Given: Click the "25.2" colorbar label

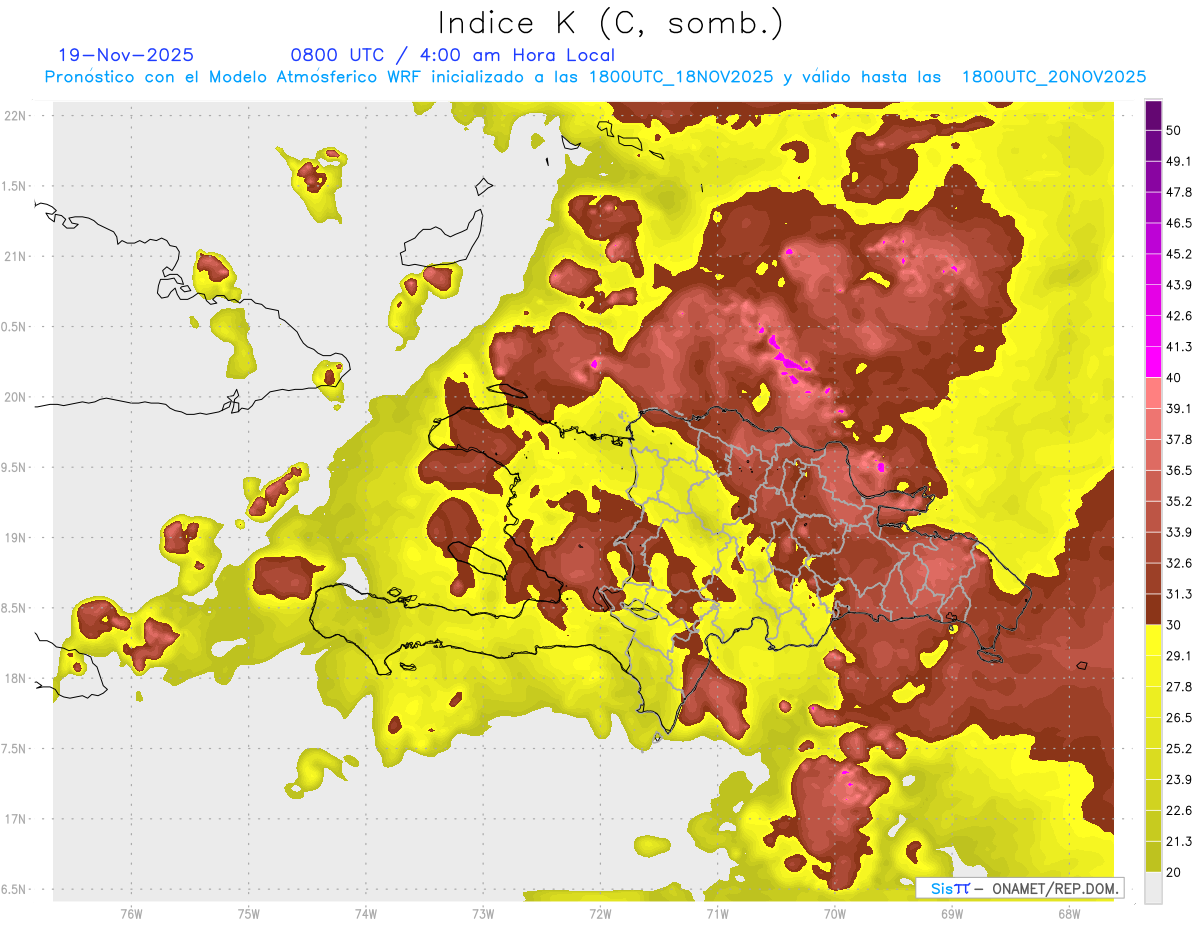Looking at the screenshot, I should (x=1179, y=749).
